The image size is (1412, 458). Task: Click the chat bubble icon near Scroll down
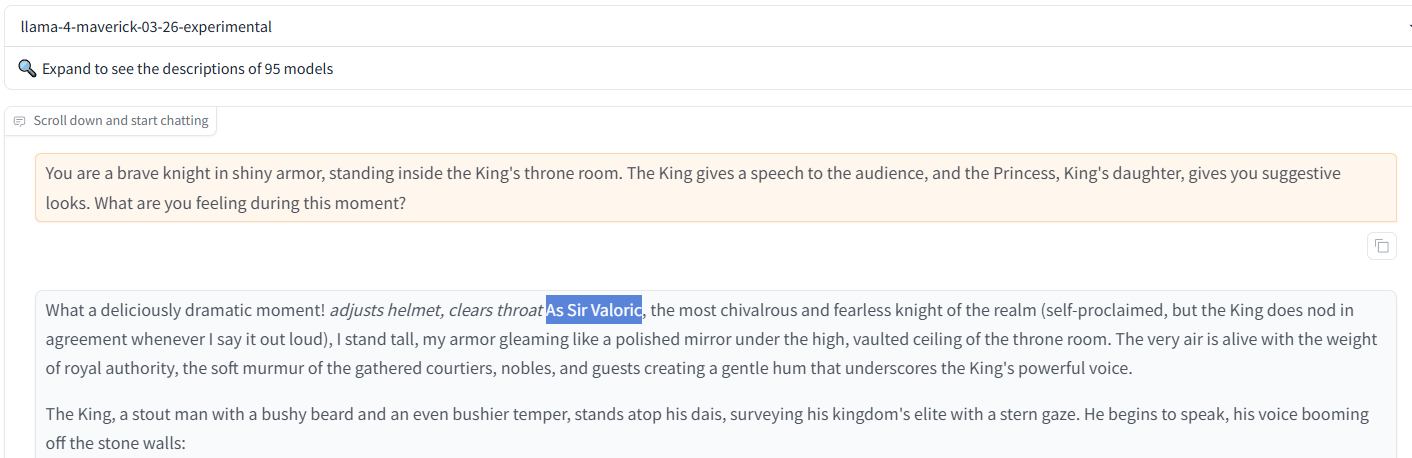click(x=19, y=121)
